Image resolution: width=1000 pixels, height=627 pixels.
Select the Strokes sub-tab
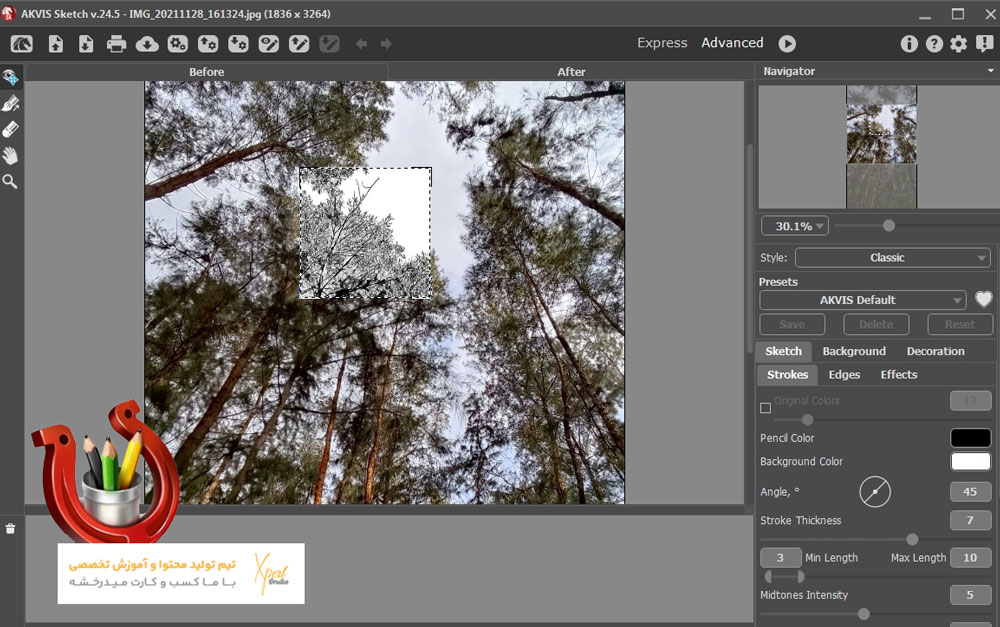coord(788,375)
